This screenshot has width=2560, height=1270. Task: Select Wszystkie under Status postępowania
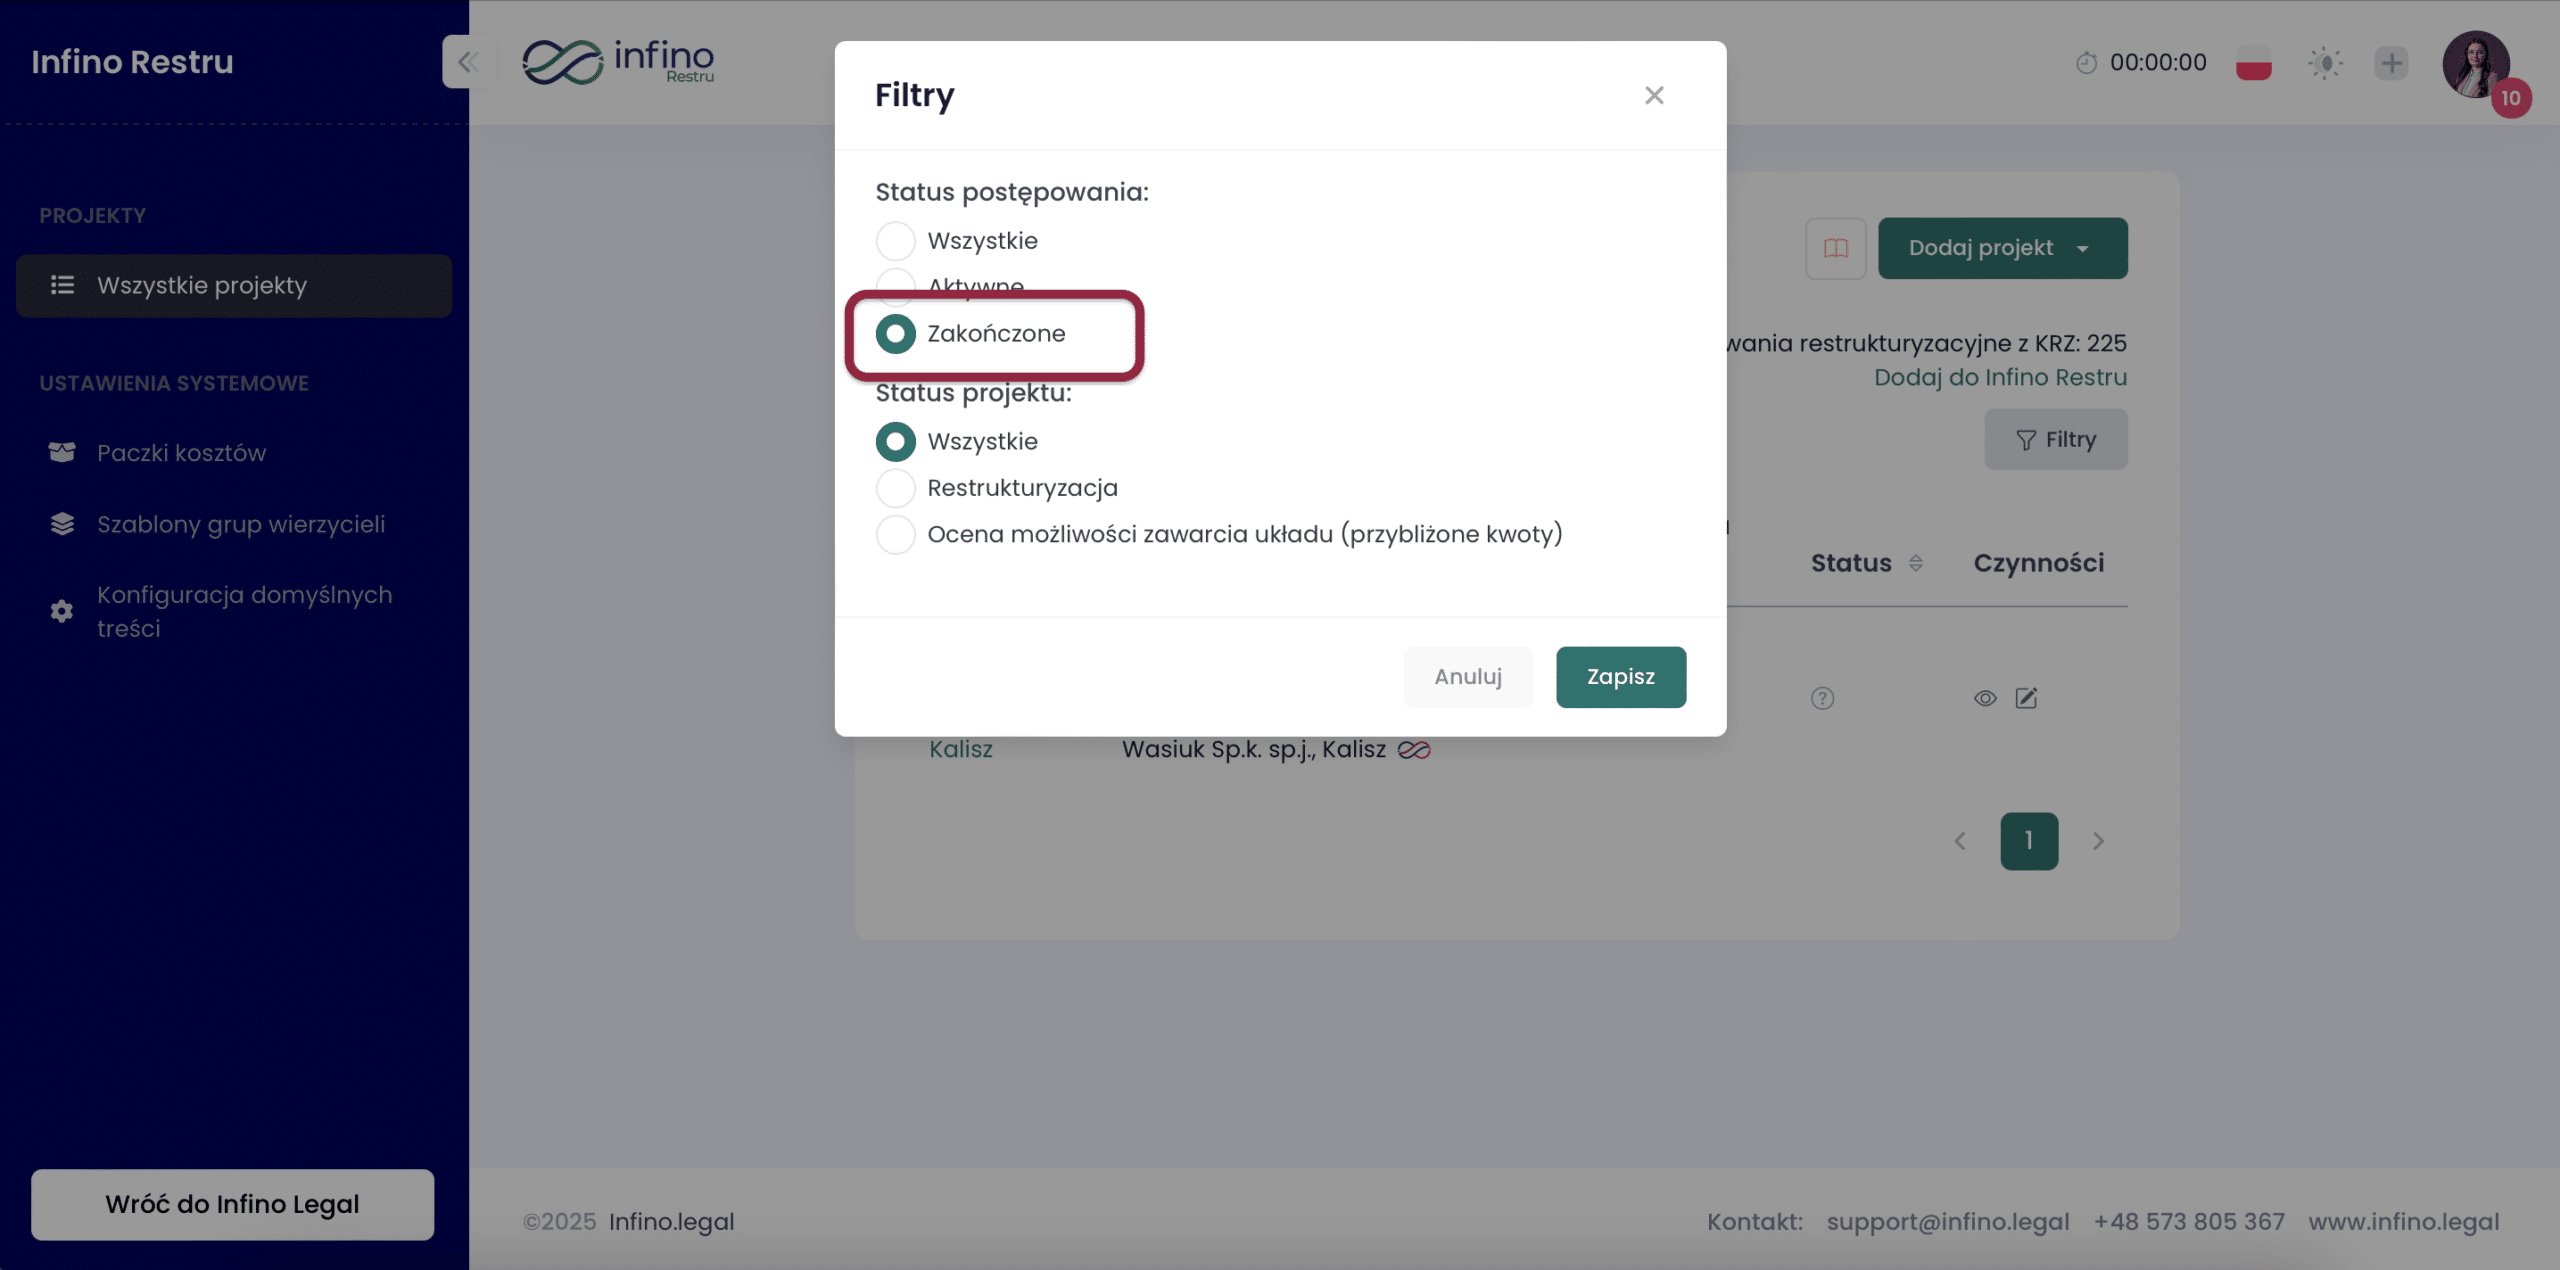895,241
